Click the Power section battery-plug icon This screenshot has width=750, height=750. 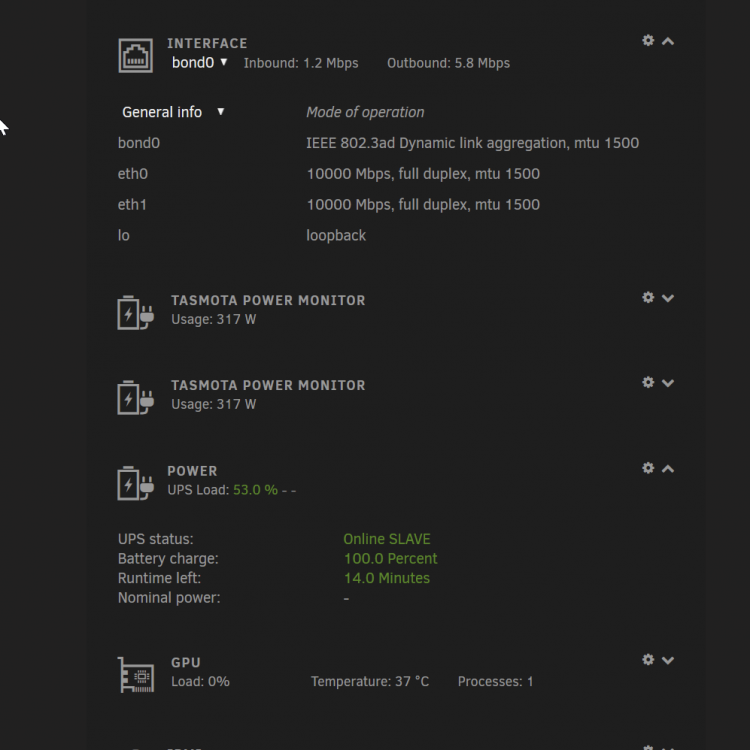(135, 483)
